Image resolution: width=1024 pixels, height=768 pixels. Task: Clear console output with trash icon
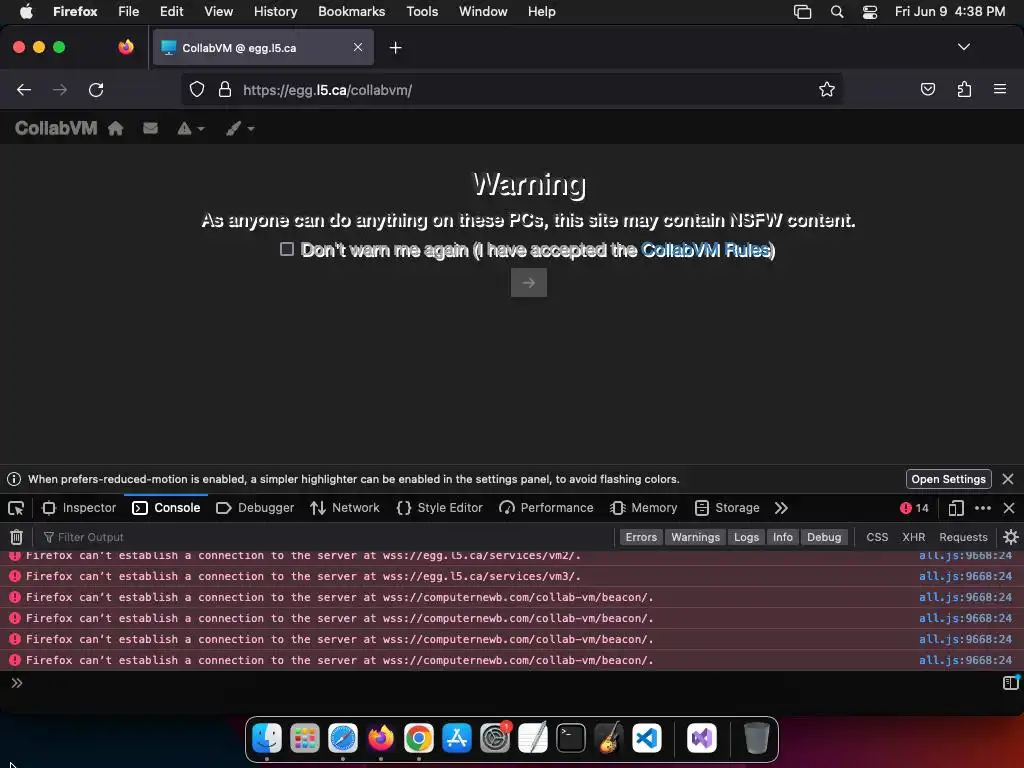[16, 537]
